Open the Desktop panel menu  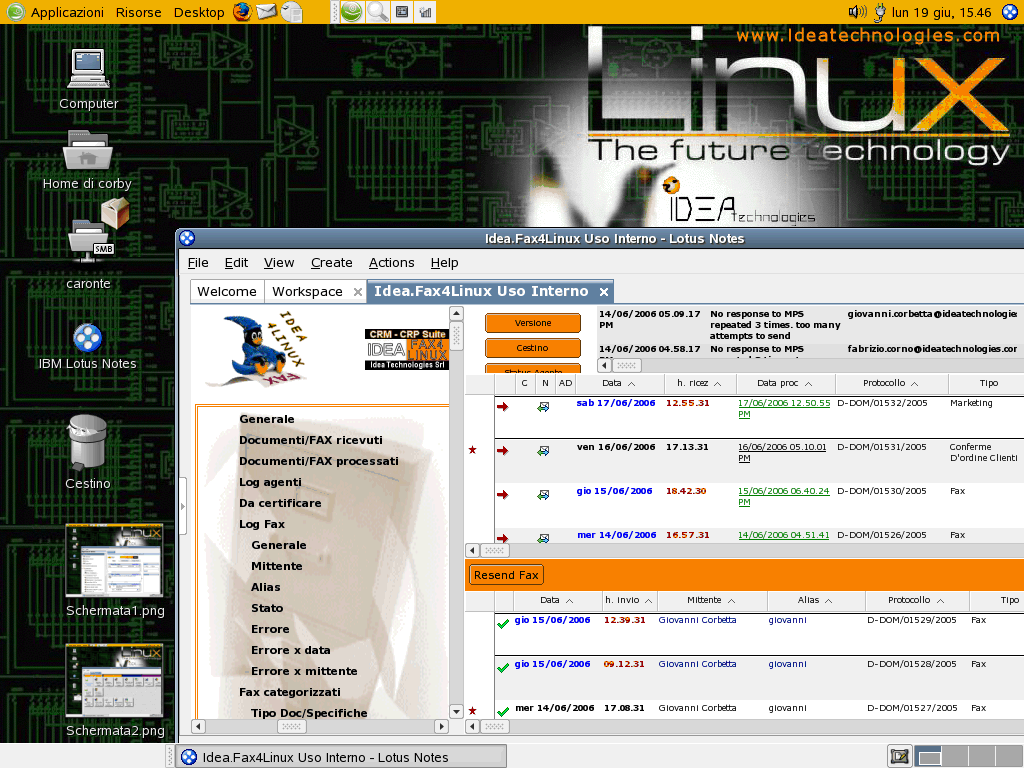pos(199,12)
